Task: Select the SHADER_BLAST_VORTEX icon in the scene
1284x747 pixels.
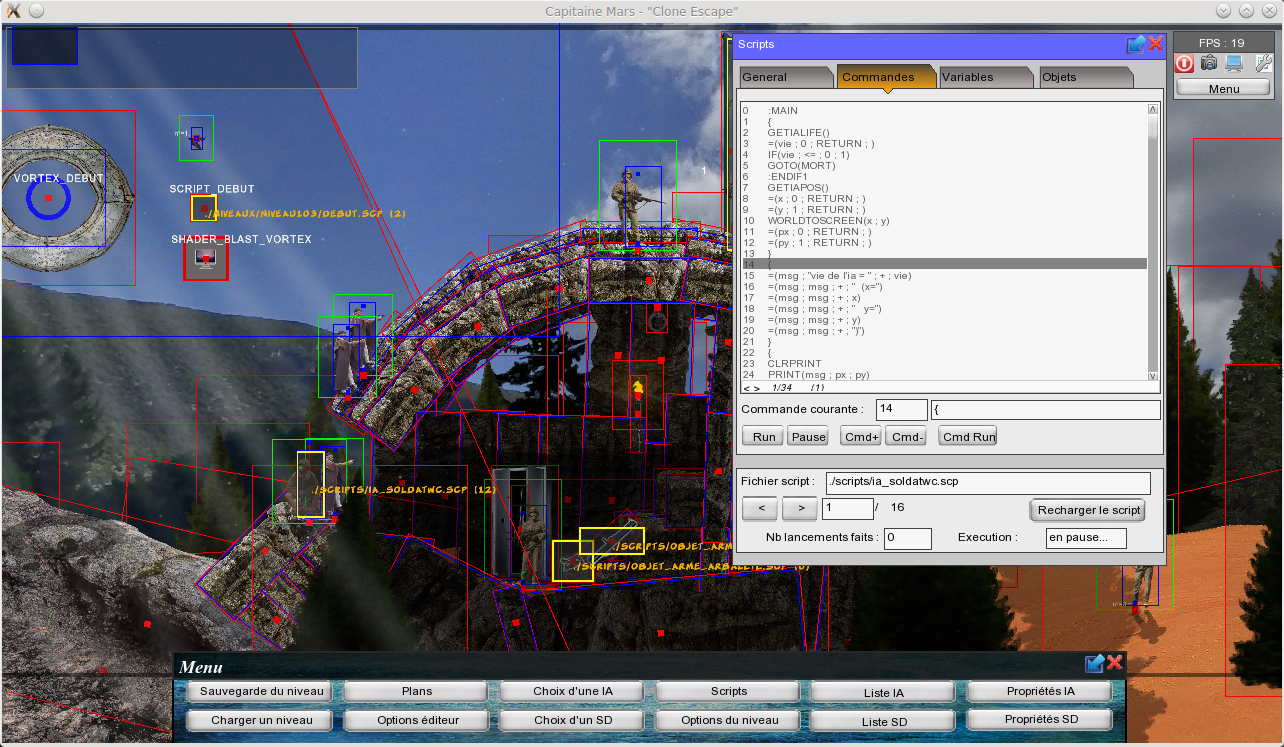Action: (205, 258)
